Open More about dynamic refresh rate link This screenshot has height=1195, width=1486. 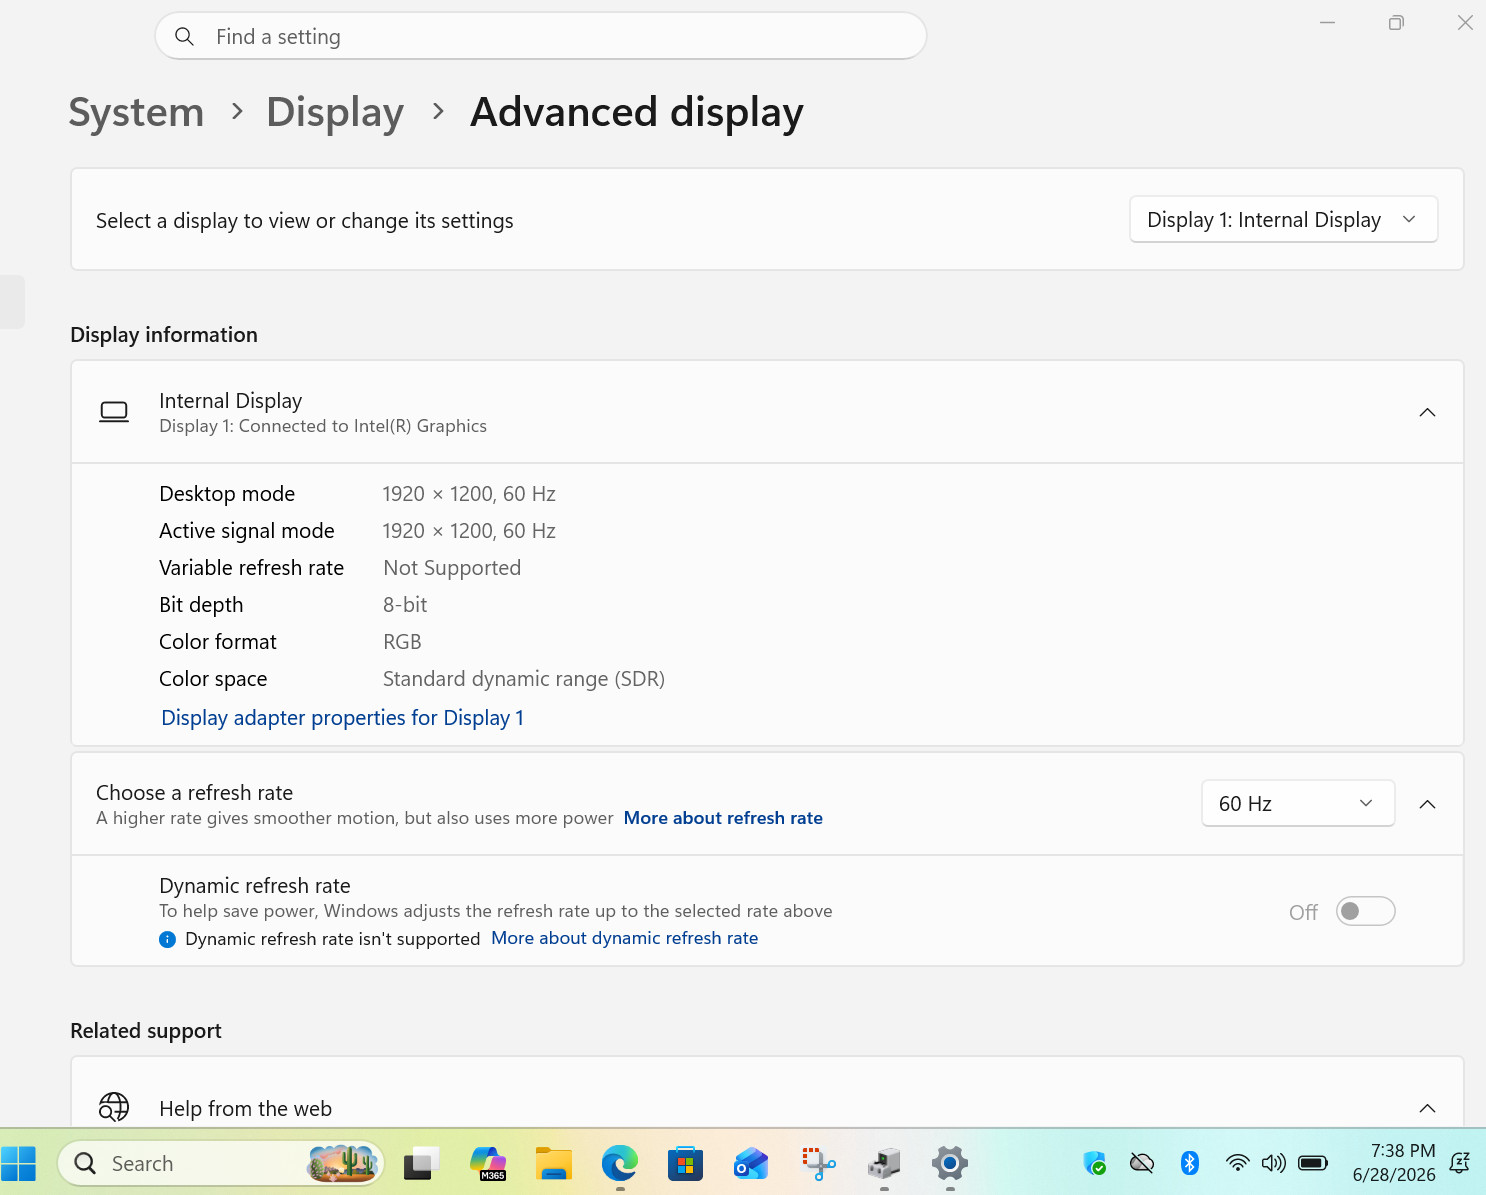click(x=624, y=938)
